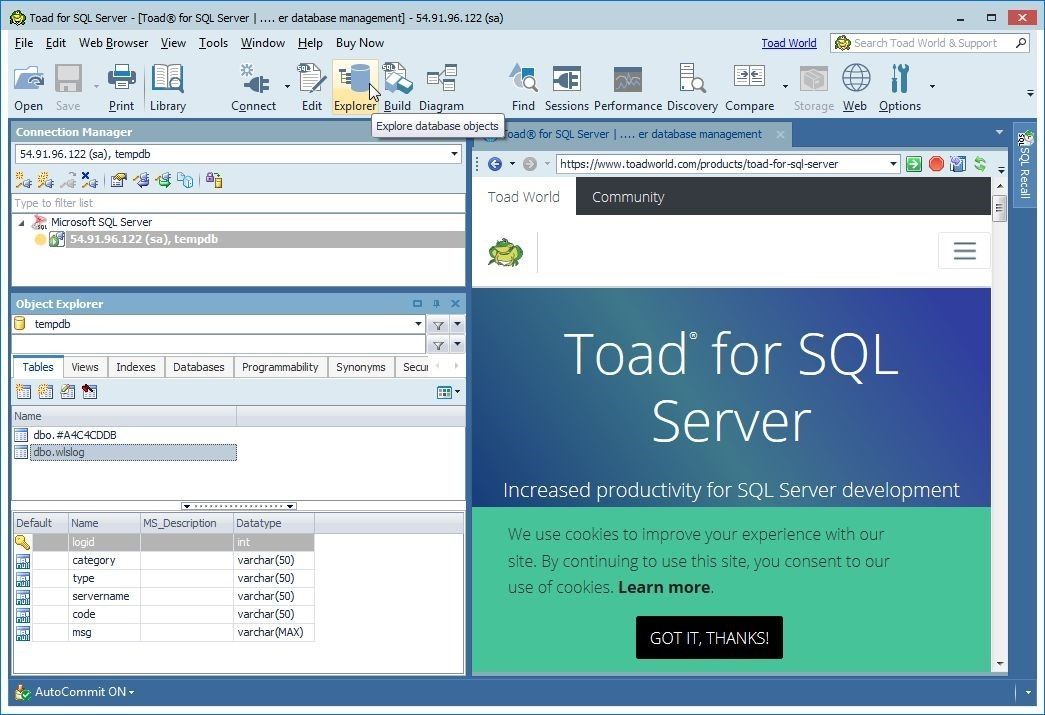
Task: Open the Connect button dropdown arrow
Action: [287, 87]
